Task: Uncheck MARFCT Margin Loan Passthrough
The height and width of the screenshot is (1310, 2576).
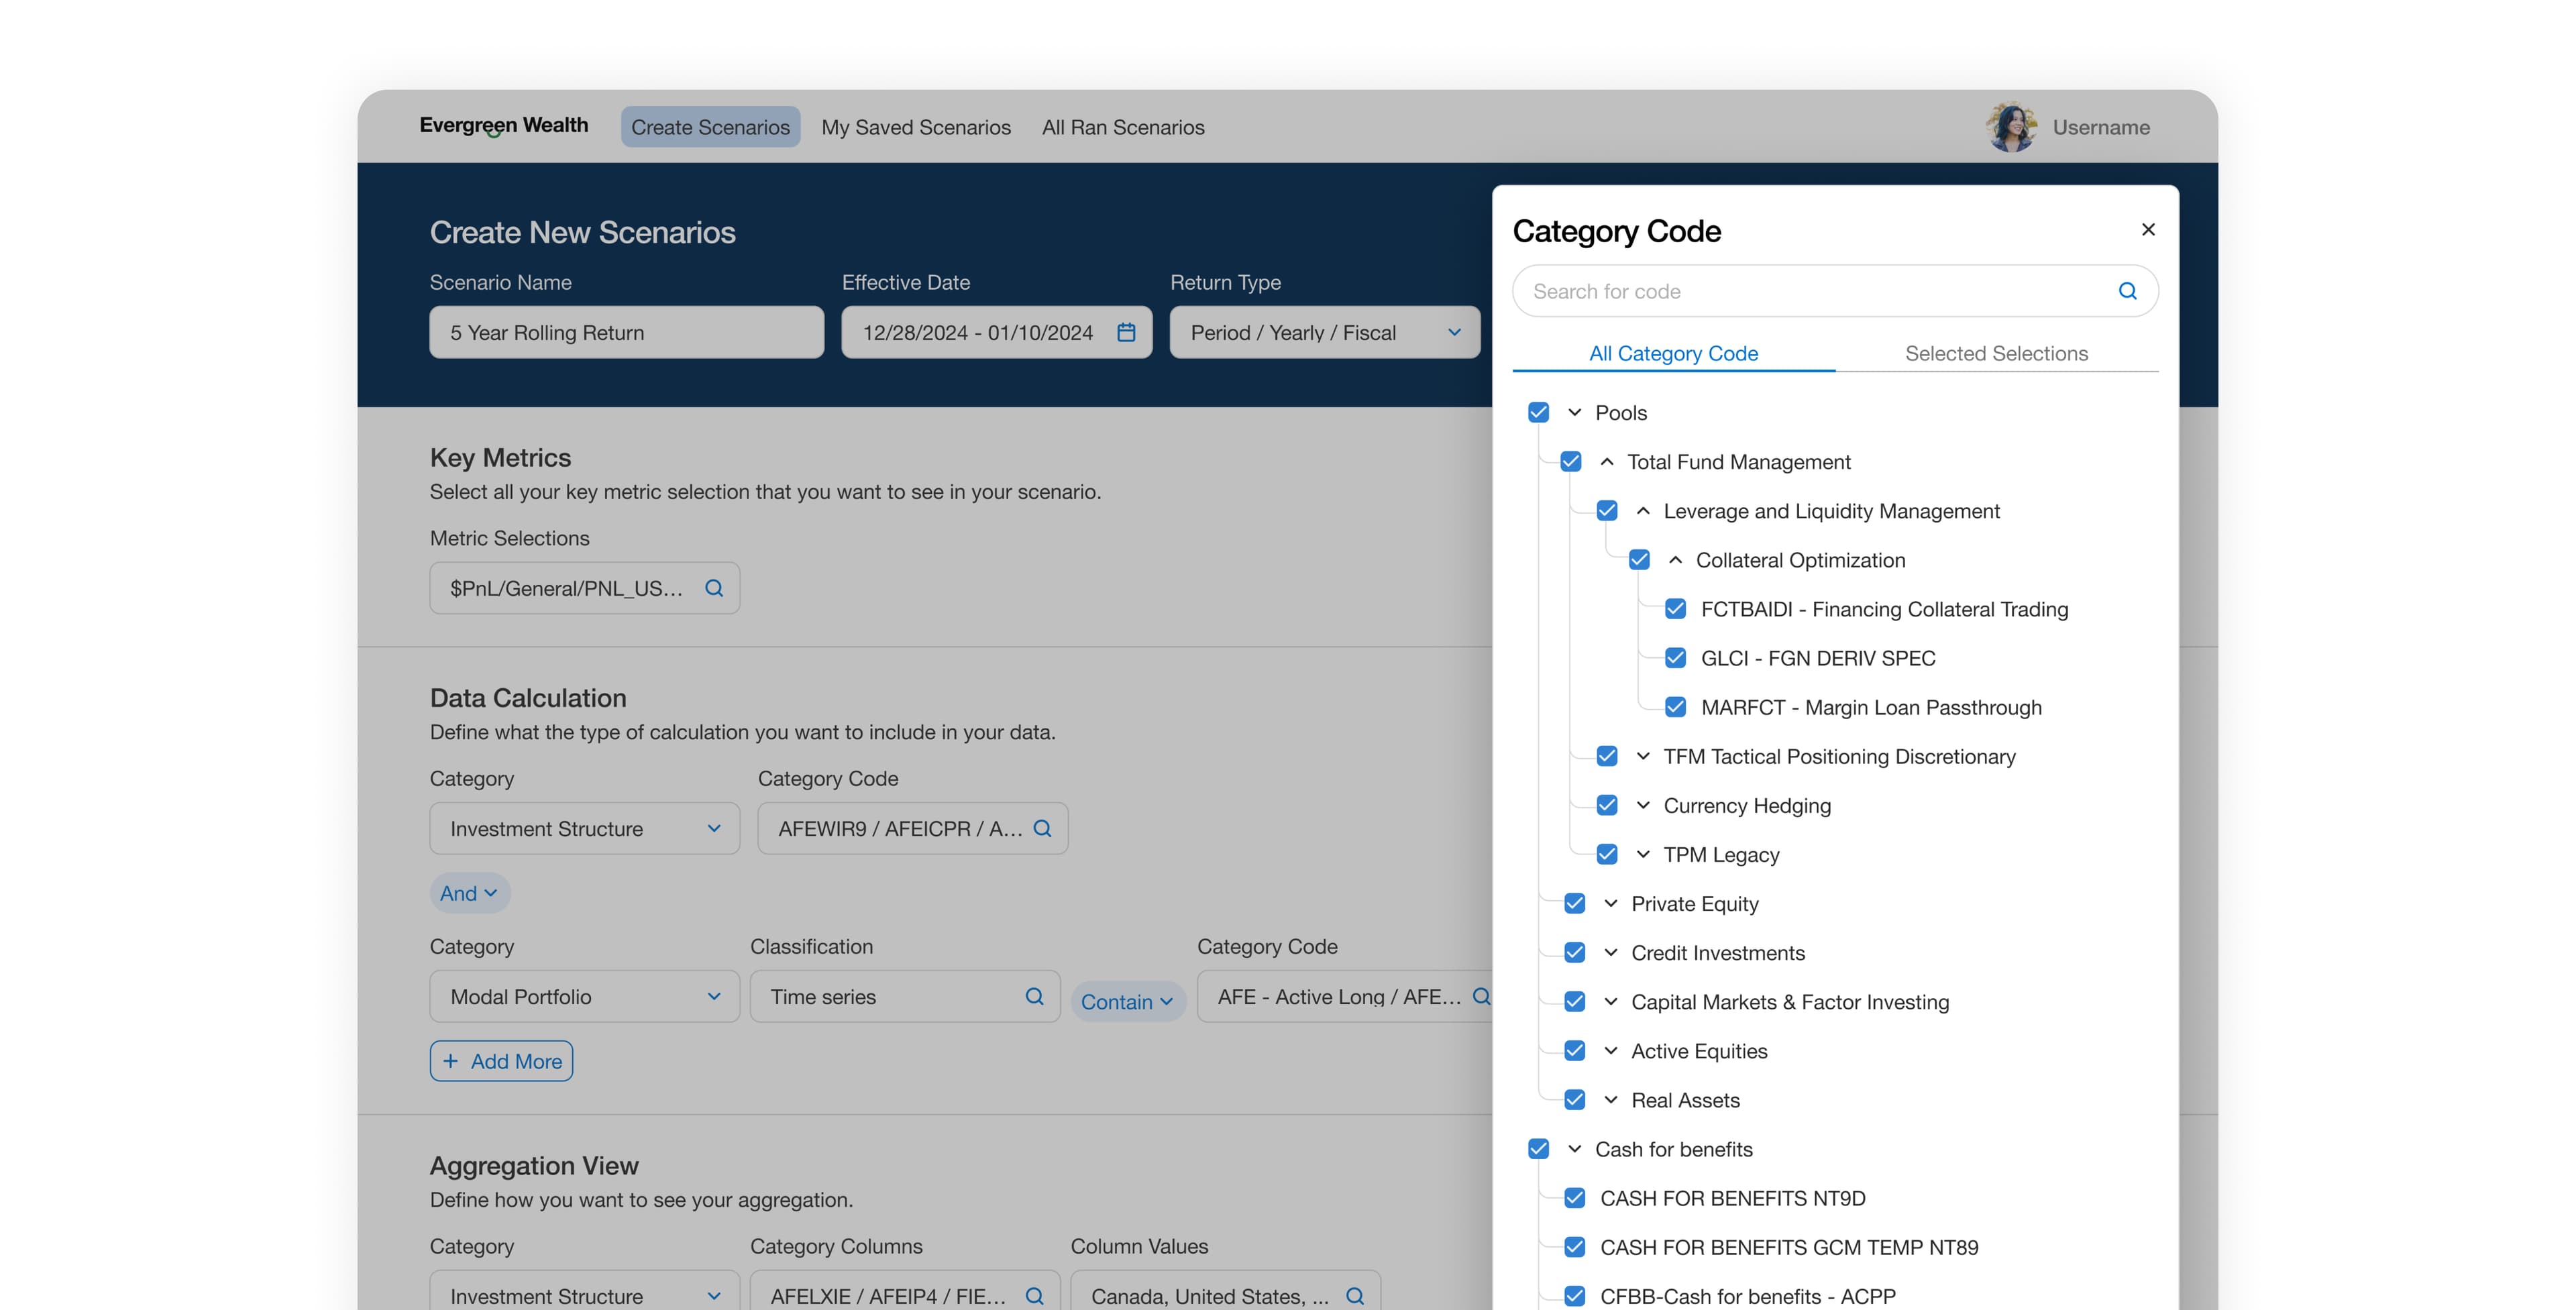Action: 1676,706
